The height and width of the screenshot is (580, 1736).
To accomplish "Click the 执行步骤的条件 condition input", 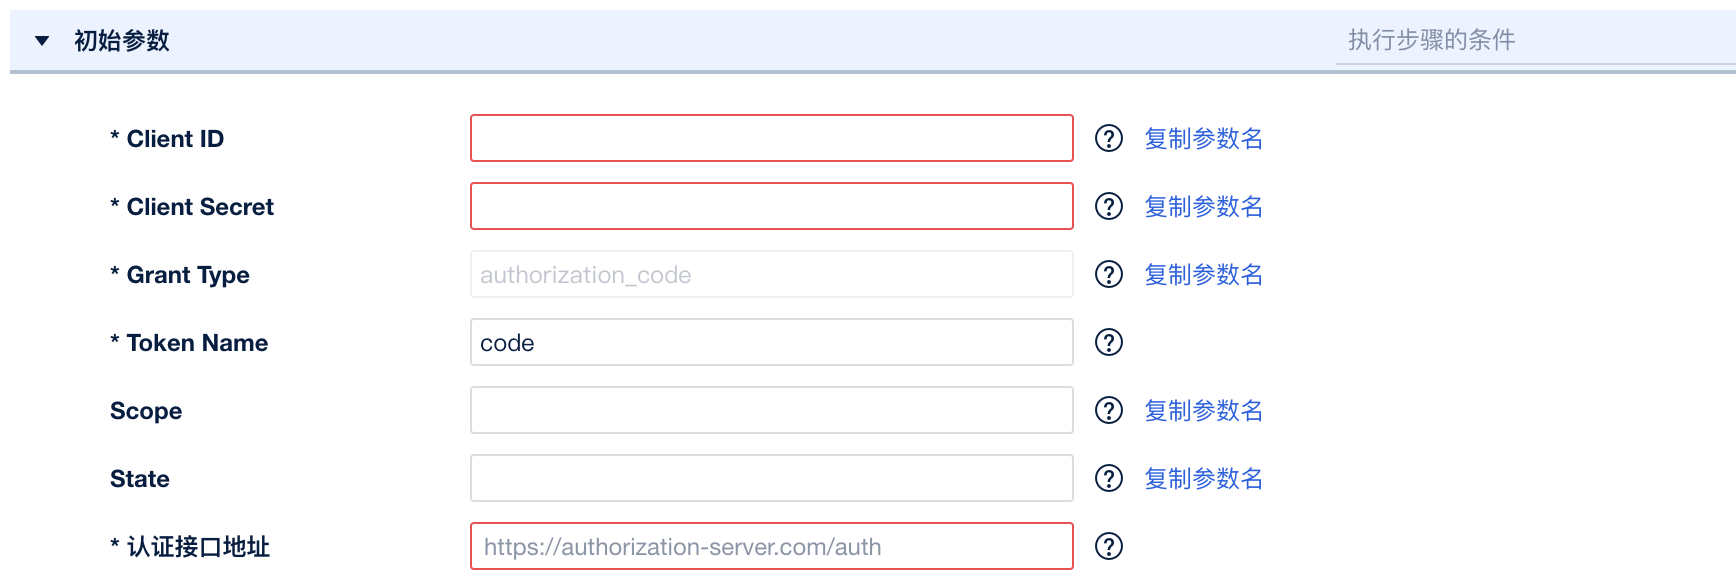I will click(x=1534, y=41).
